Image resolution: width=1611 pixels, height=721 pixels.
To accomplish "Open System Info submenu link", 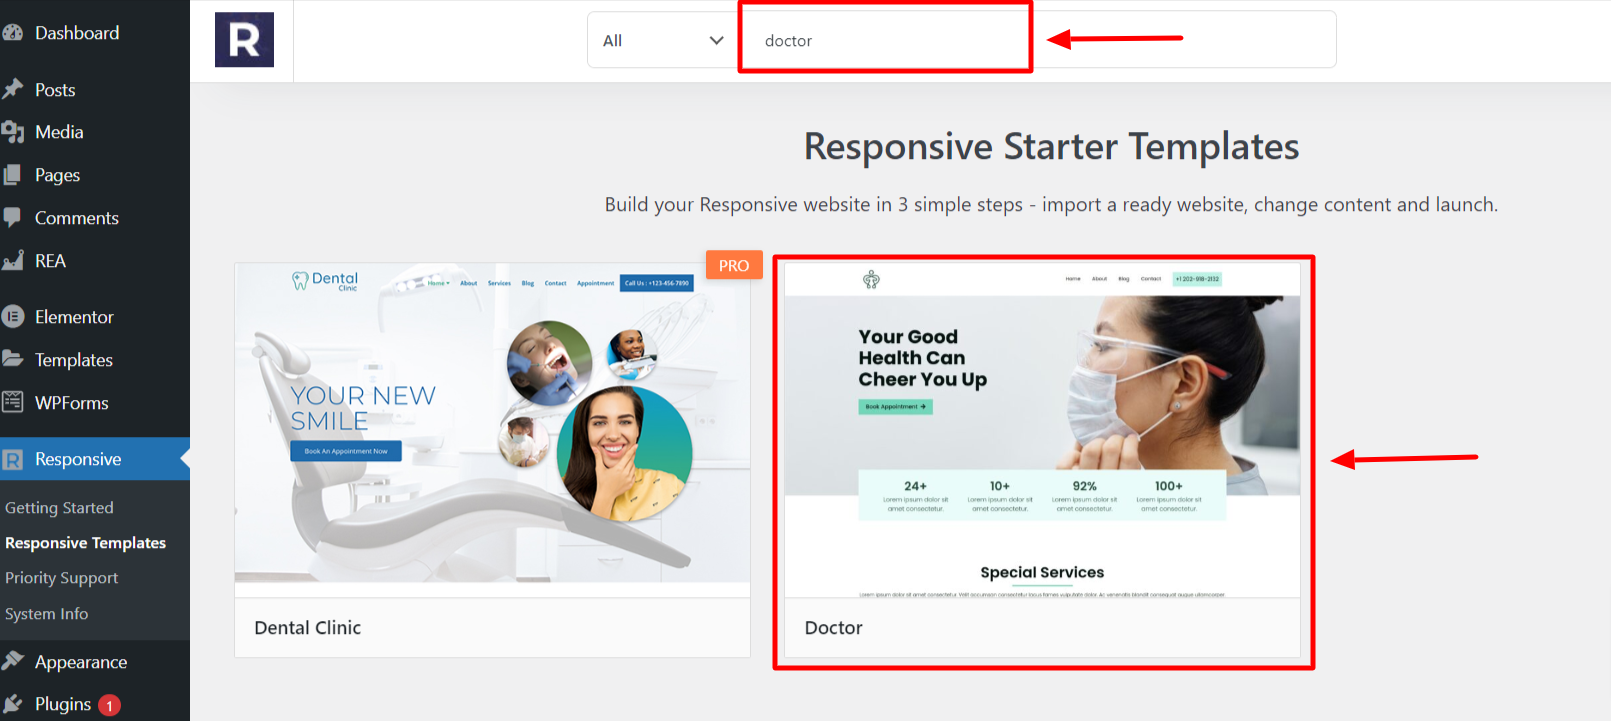I will 46,614.
